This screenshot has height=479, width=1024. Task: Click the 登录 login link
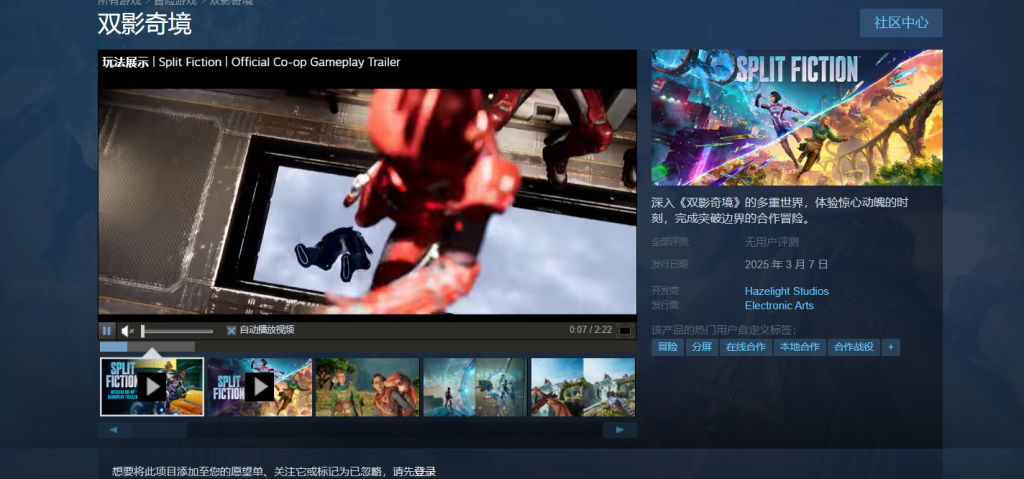click(425, 472)
